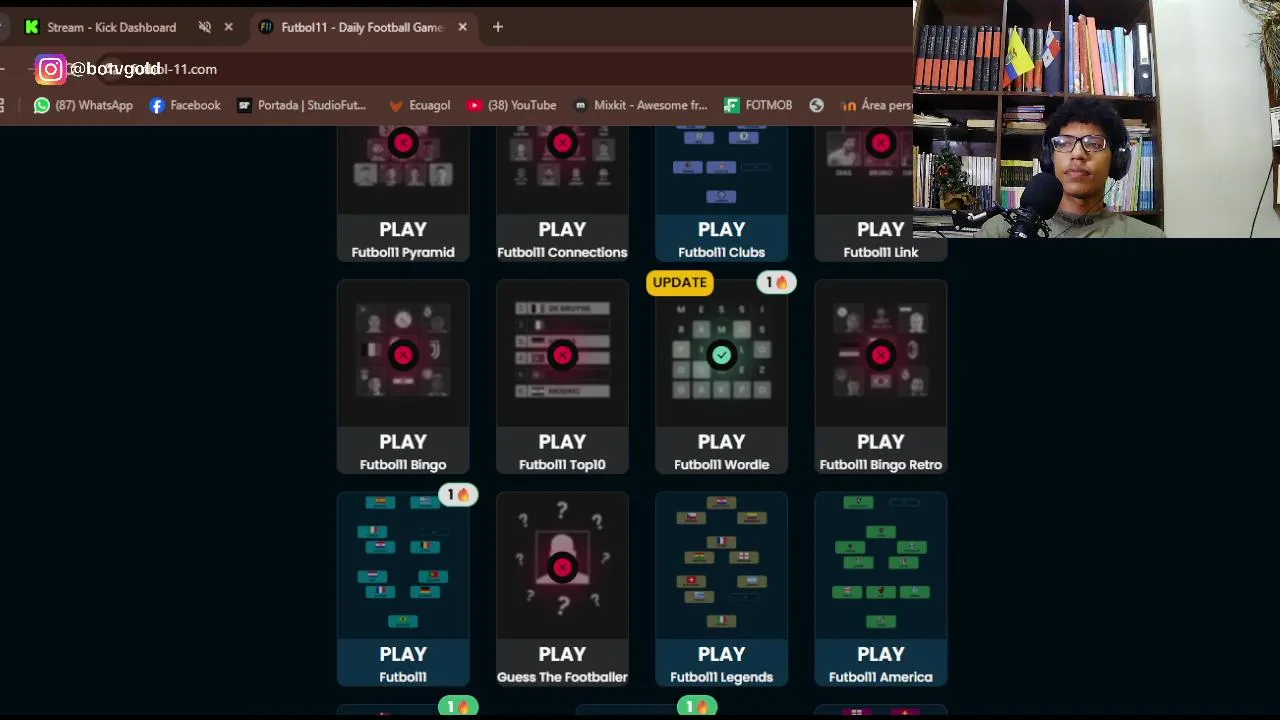Click the Kick favicon on first tab
Viewport: 1280px width, 720px height.
[x=32, y=27]
